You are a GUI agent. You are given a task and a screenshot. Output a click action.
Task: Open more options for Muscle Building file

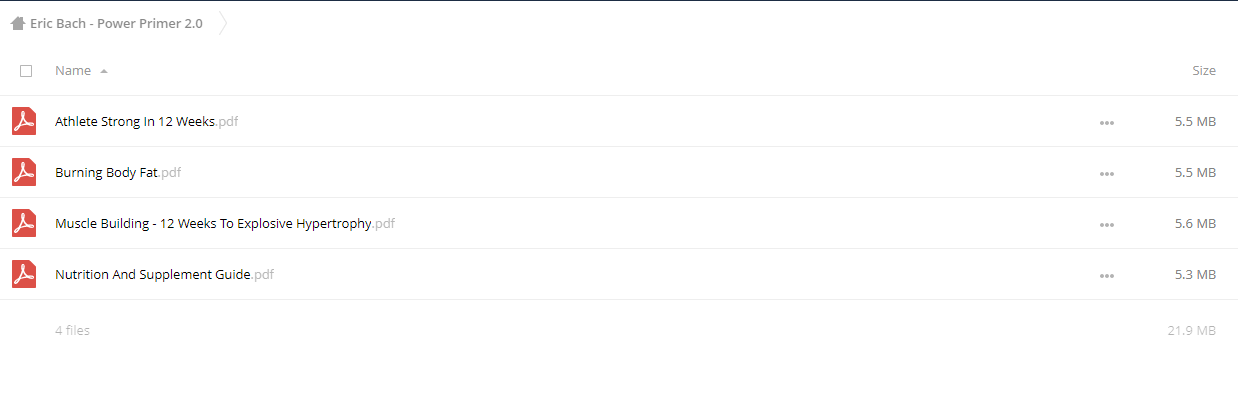1106,225
